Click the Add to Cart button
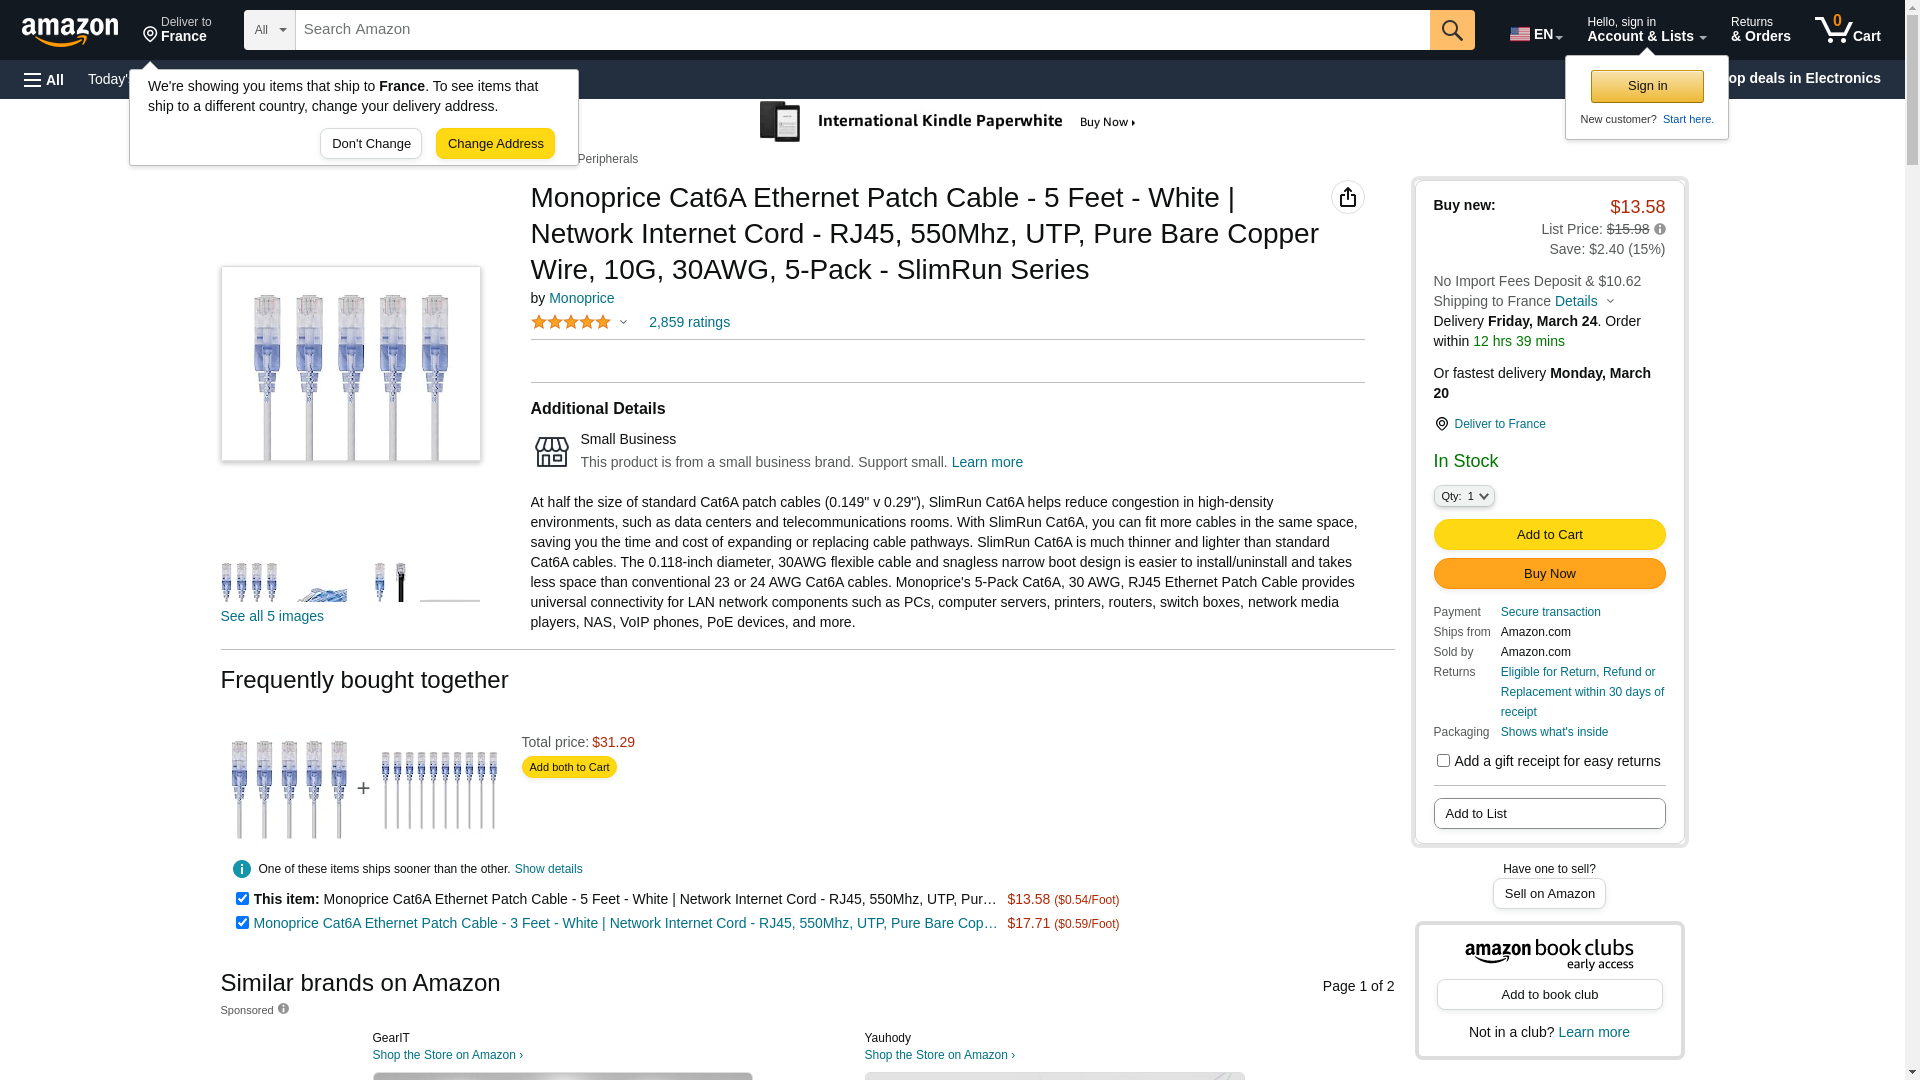The width and height of the screenshot is (1920, 1080). (1549, 535)
